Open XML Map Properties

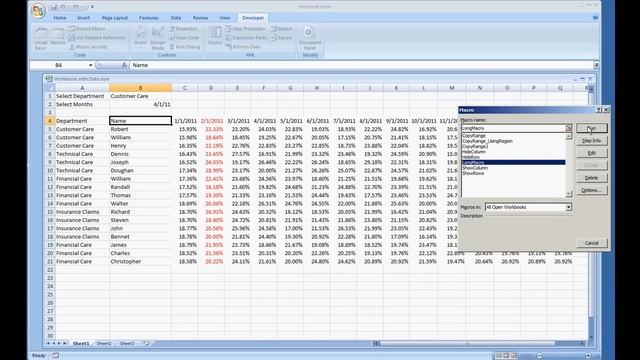pos(245,29)
